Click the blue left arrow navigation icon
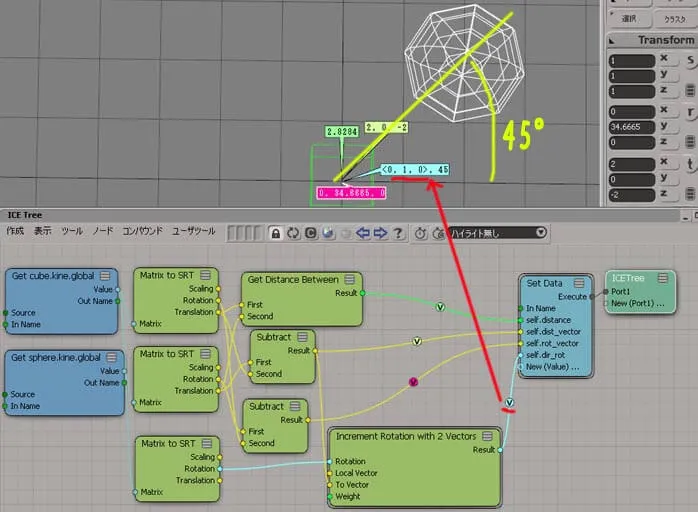Image resolution: width=698 pixels, height=512 pixels. coord(363,233)
